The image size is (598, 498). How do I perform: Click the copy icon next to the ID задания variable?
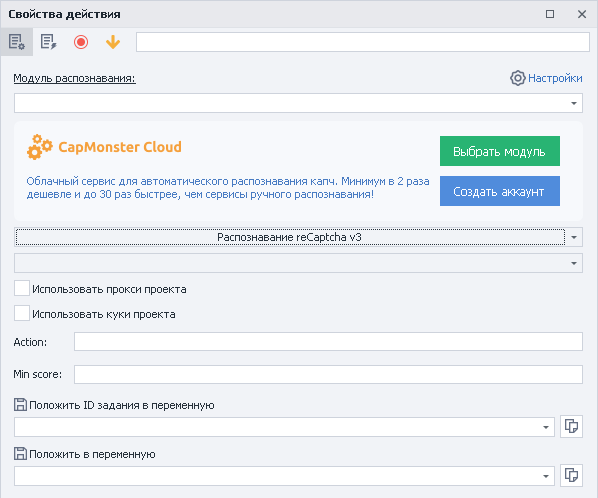[x=571, y=426]
